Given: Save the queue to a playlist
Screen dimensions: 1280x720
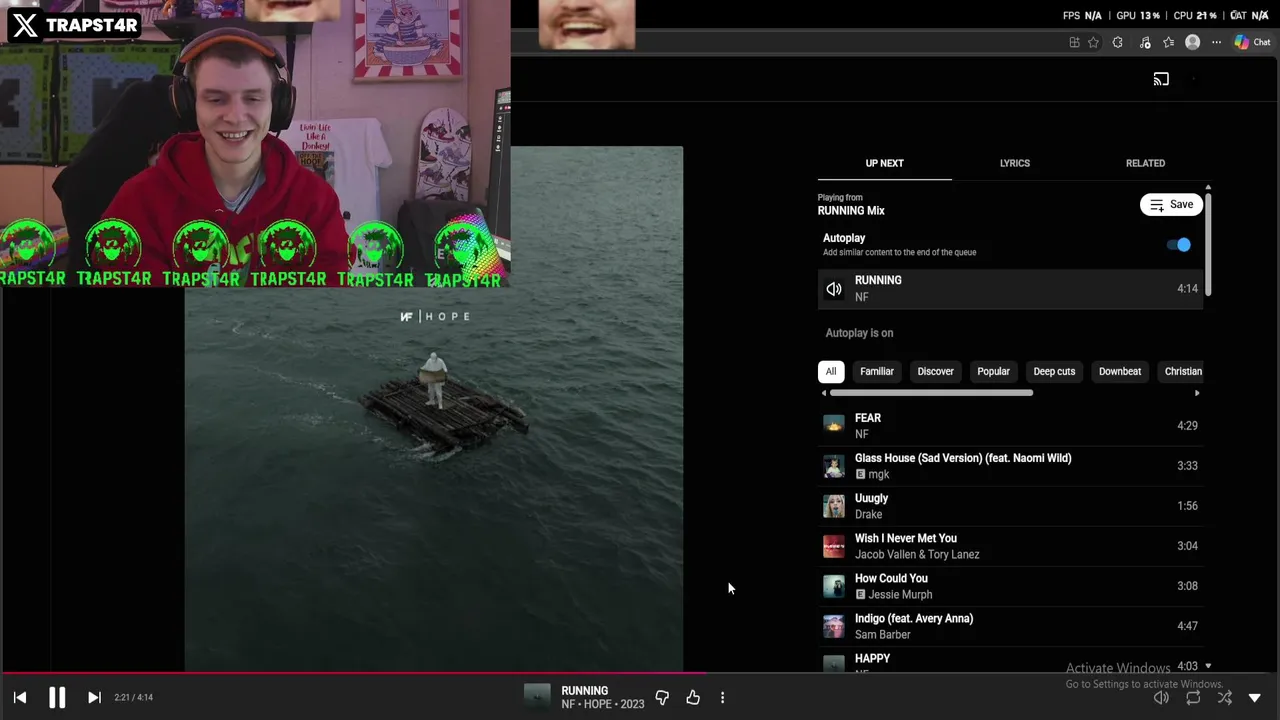Looking at the screenshot, I should [1171, 205].
